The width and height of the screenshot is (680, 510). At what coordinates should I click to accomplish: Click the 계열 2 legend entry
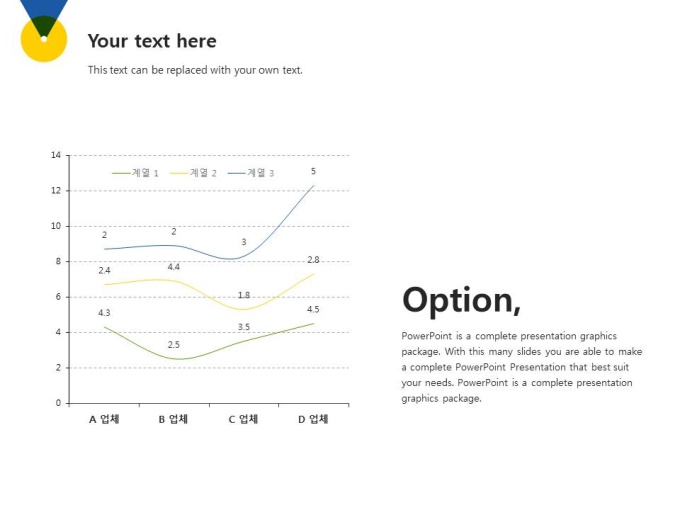[193, 173]
